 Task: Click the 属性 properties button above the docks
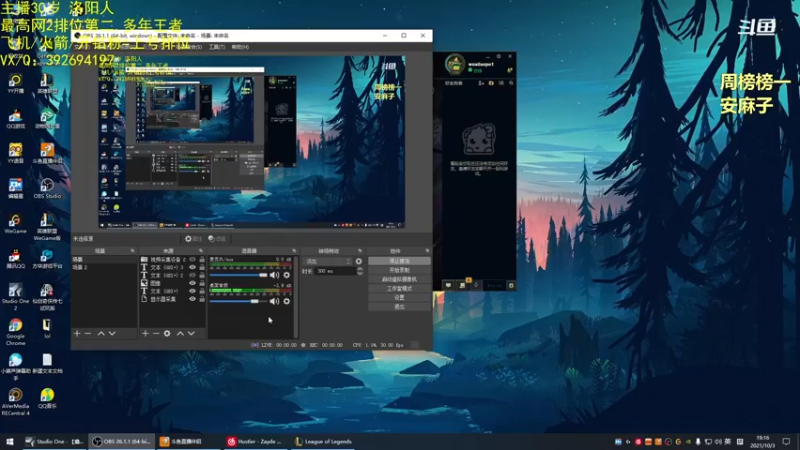[193, 238]
